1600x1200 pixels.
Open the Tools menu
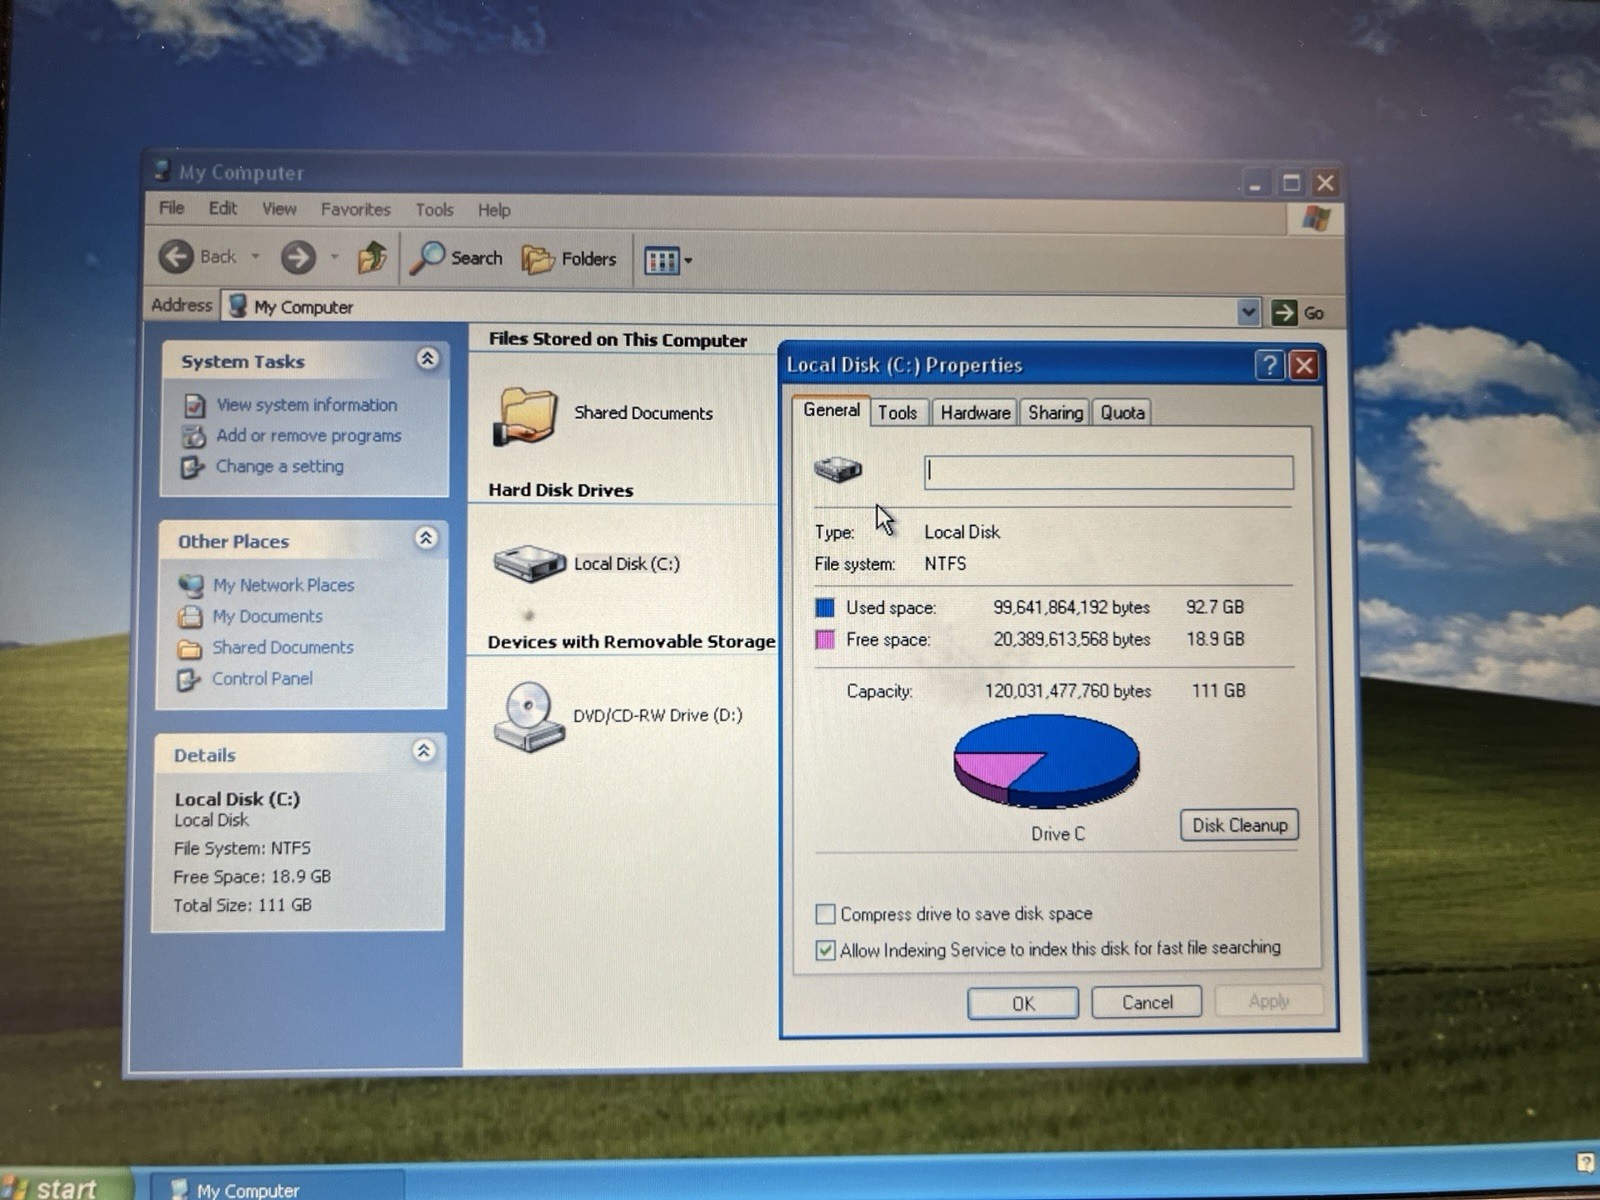pyautogui.click(x=434, y=210)
